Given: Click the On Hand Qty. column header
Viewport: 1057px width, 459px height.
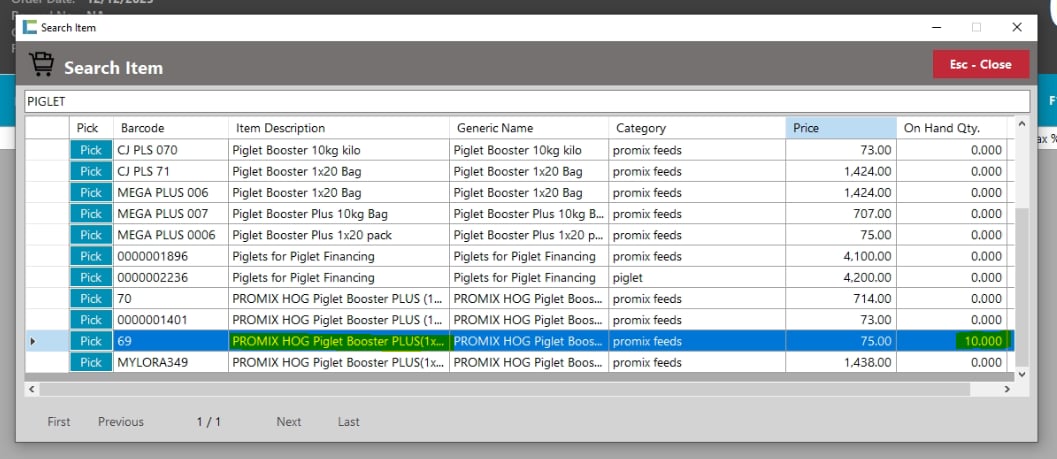Looking at the screenshot, I should point(953,128).
